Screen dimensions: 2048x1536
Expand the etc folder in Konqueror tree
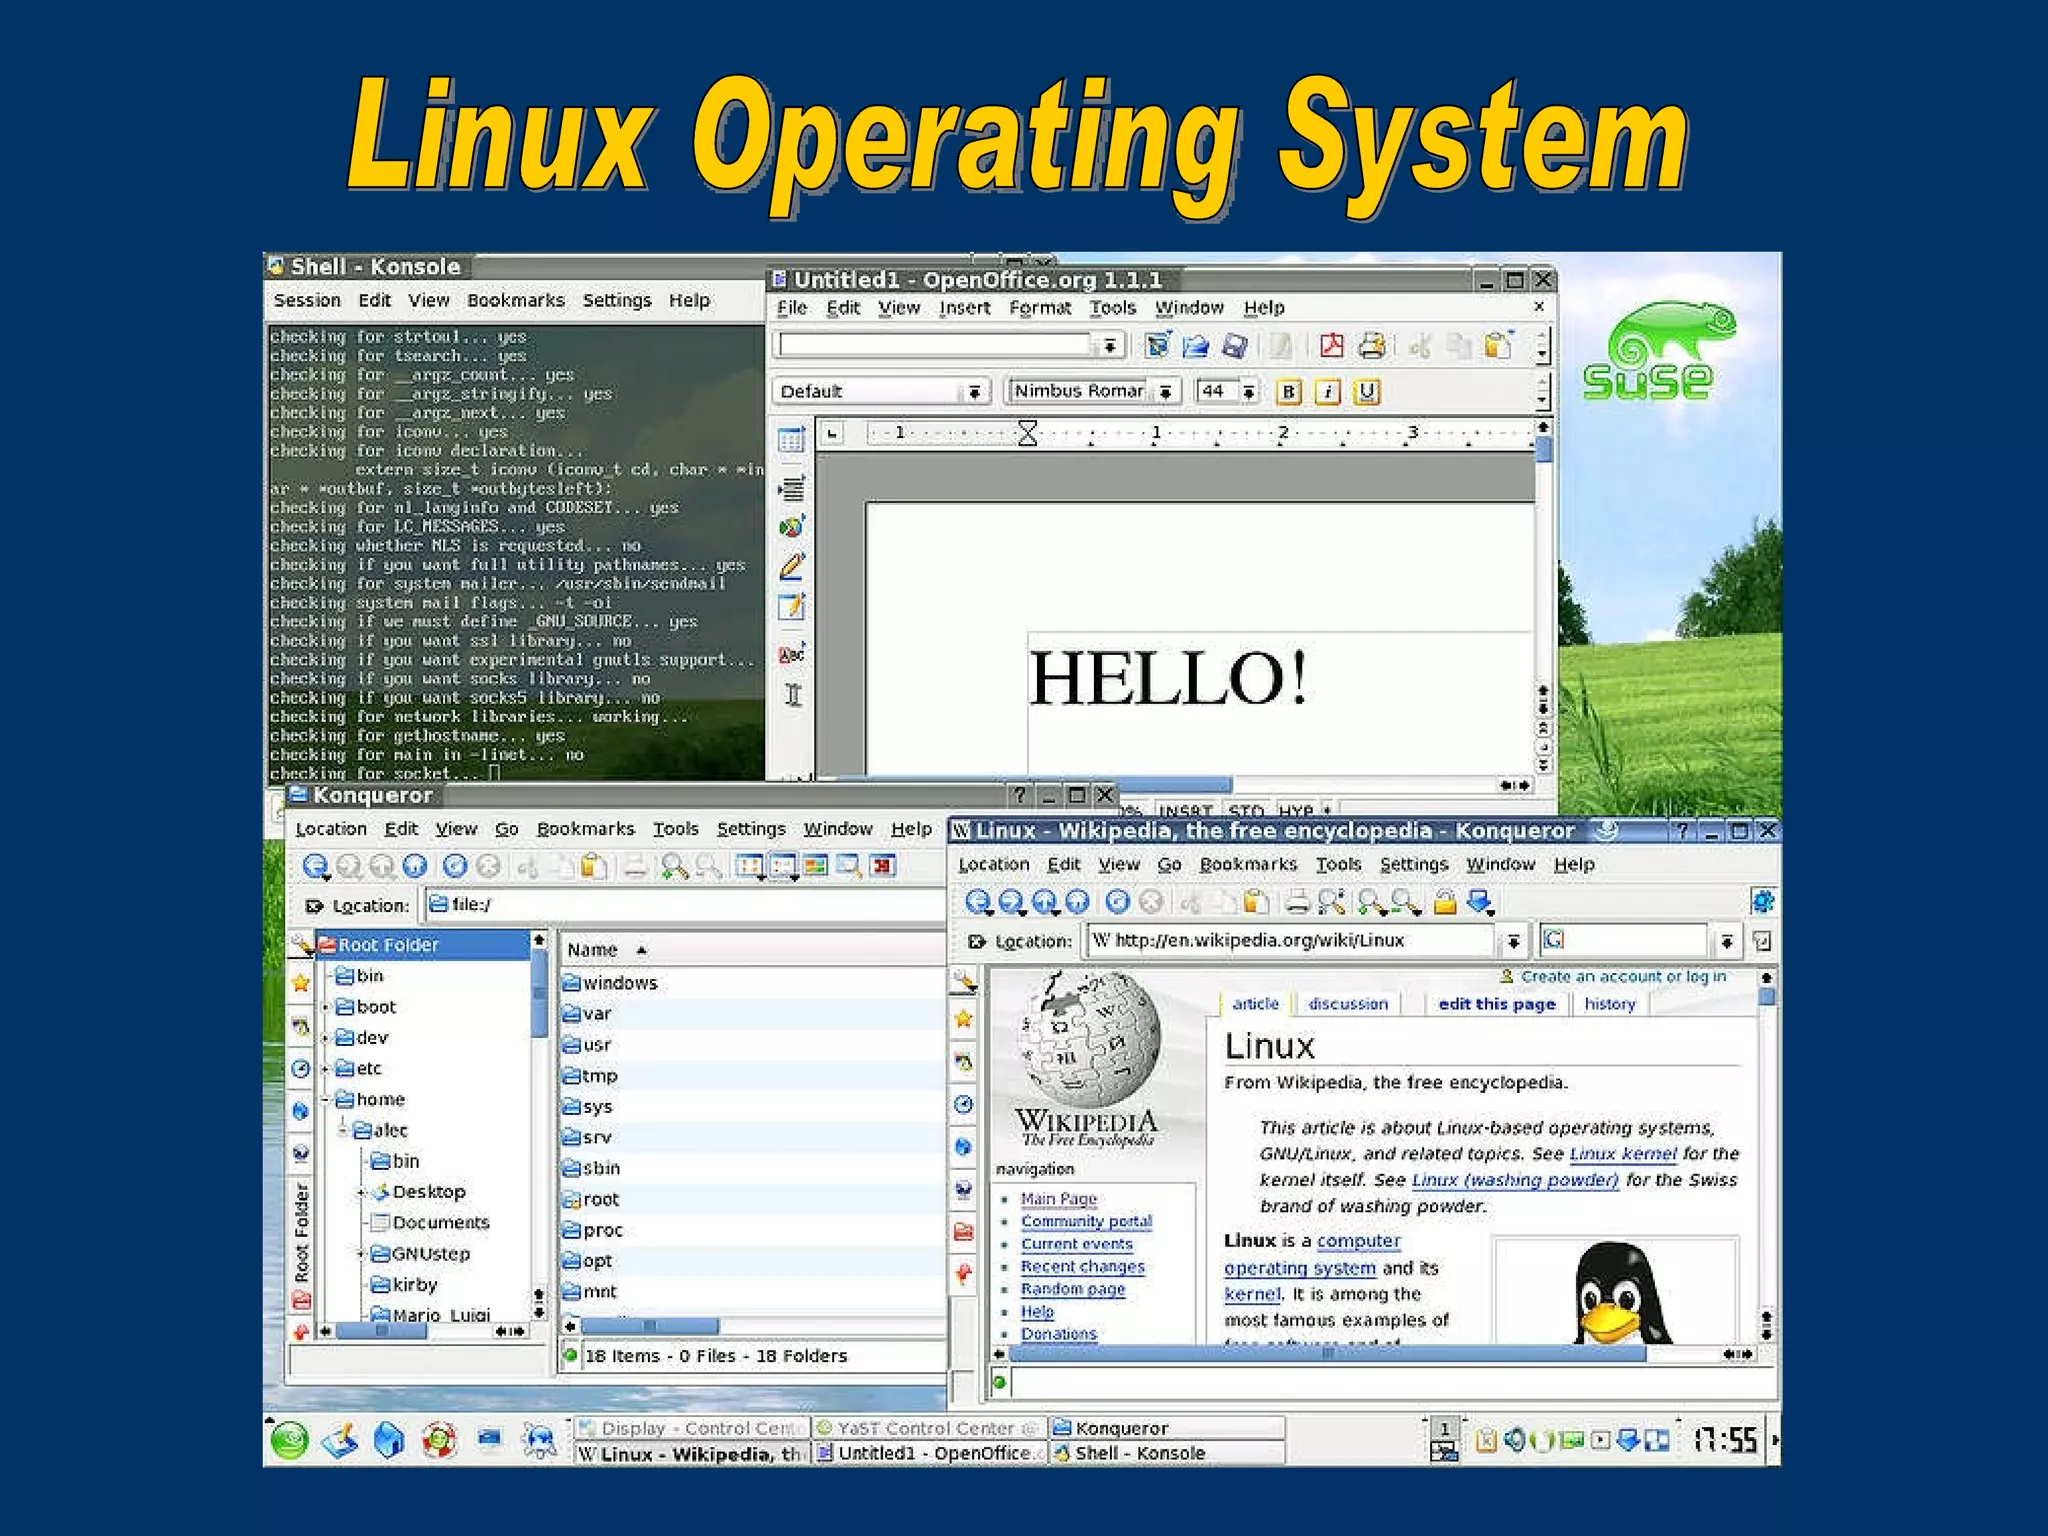[x=326, y=1069]
